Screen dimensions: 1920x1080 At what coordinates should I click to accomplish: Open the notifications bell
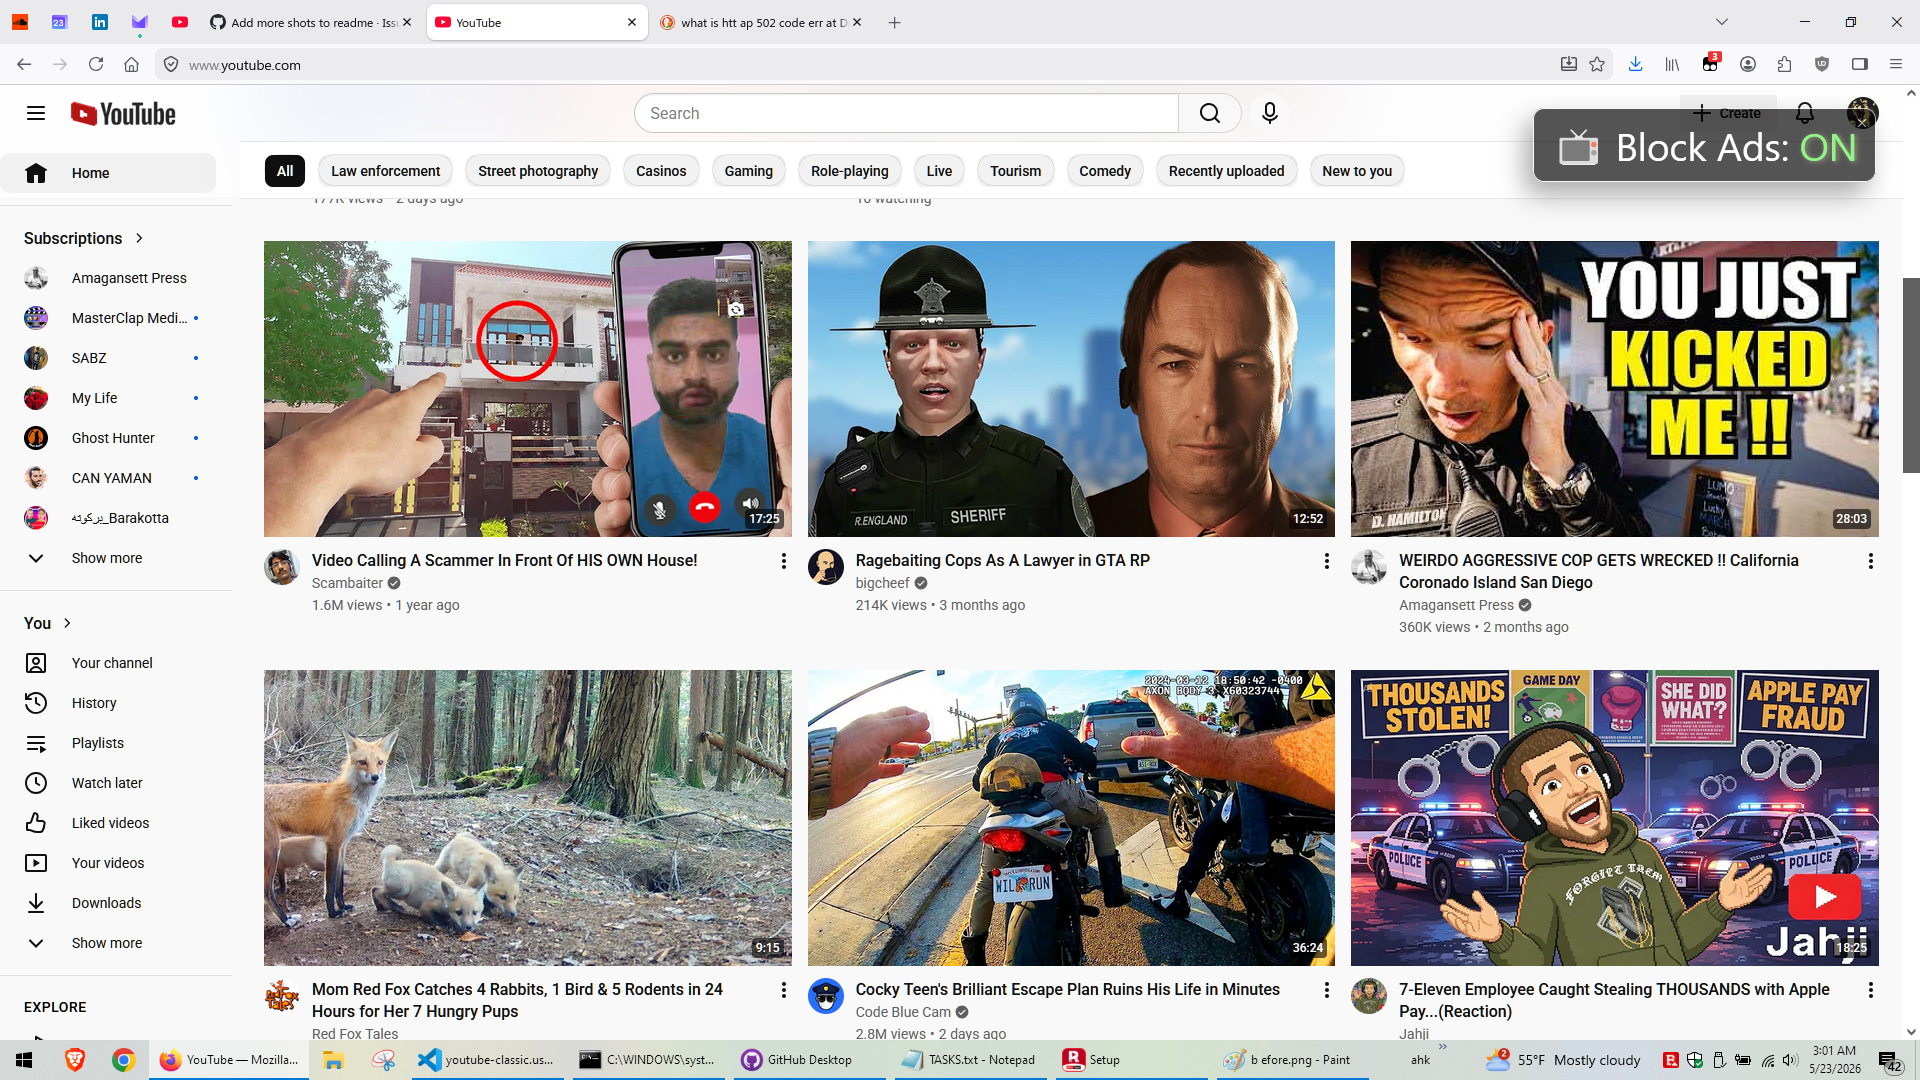tap(1805, 113)
